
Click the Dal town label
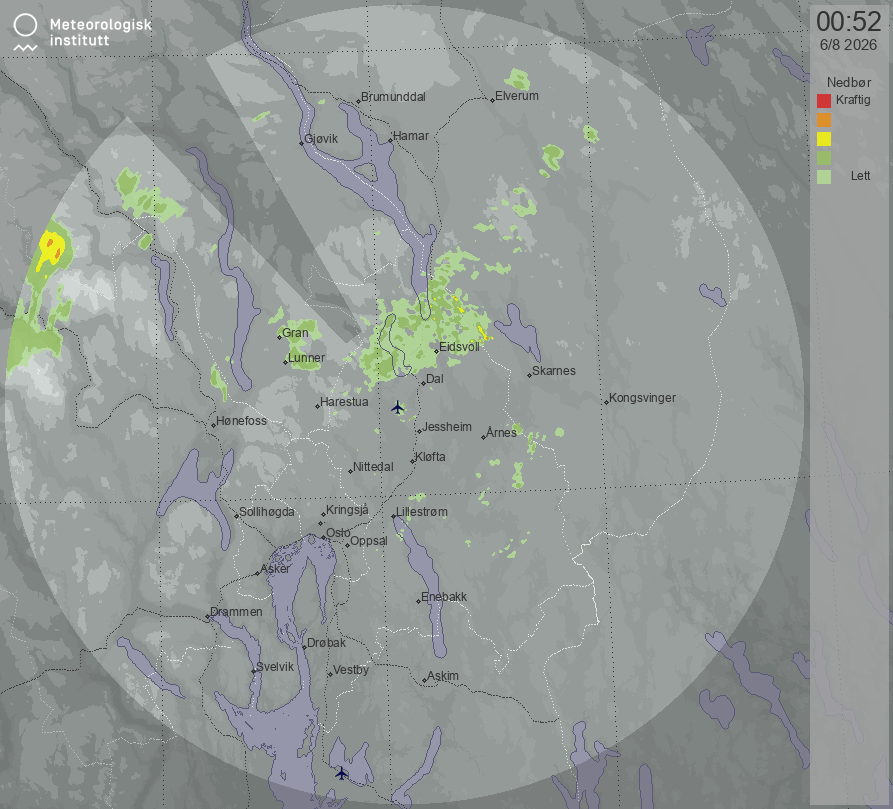point(435,379)
